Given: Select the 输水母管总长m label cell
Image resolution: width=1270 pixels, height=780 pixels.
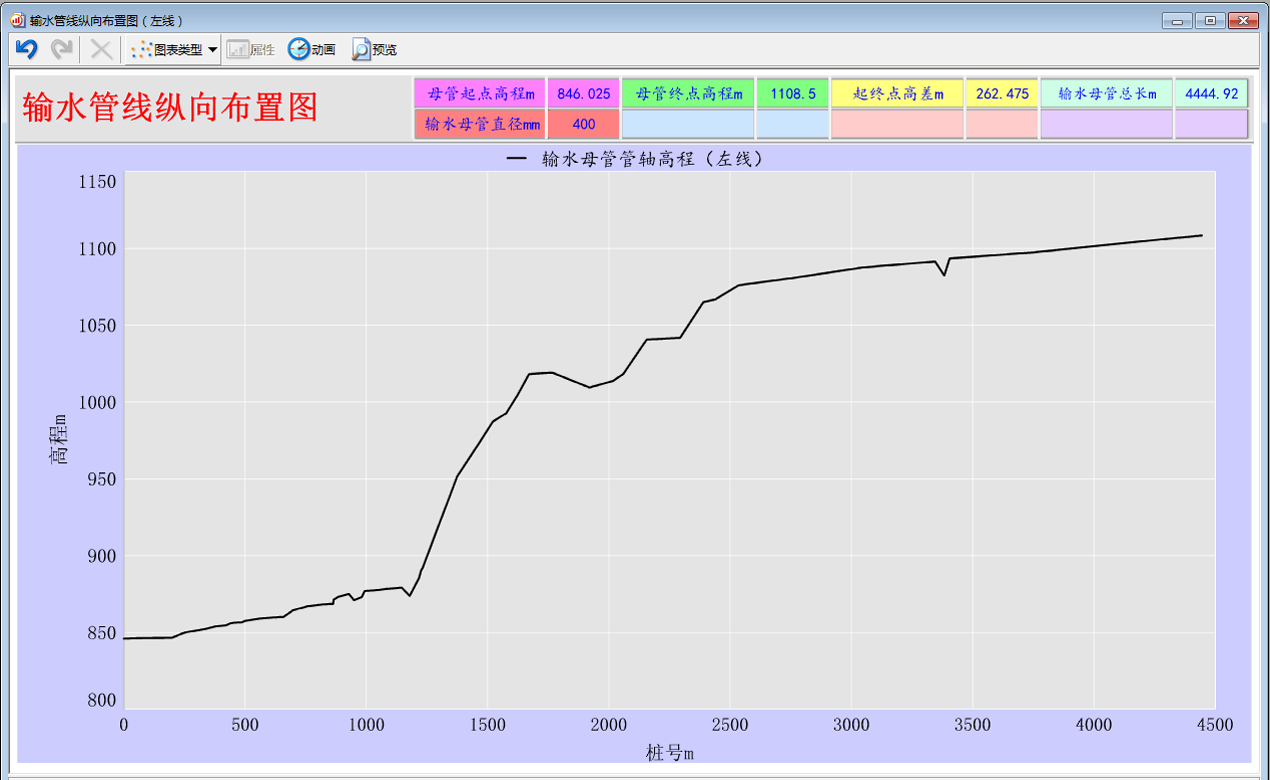Looking at the screenshot, I should click(x=1107, y=94).
